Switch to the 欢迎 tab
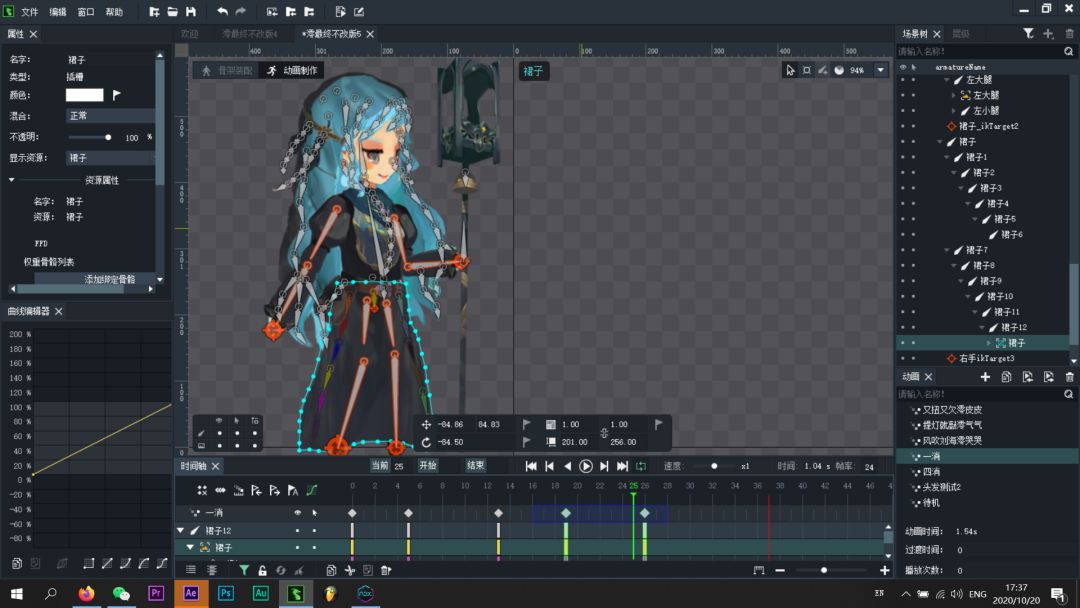The width and height of the screenshot is (1080, 608). [189, 34]
